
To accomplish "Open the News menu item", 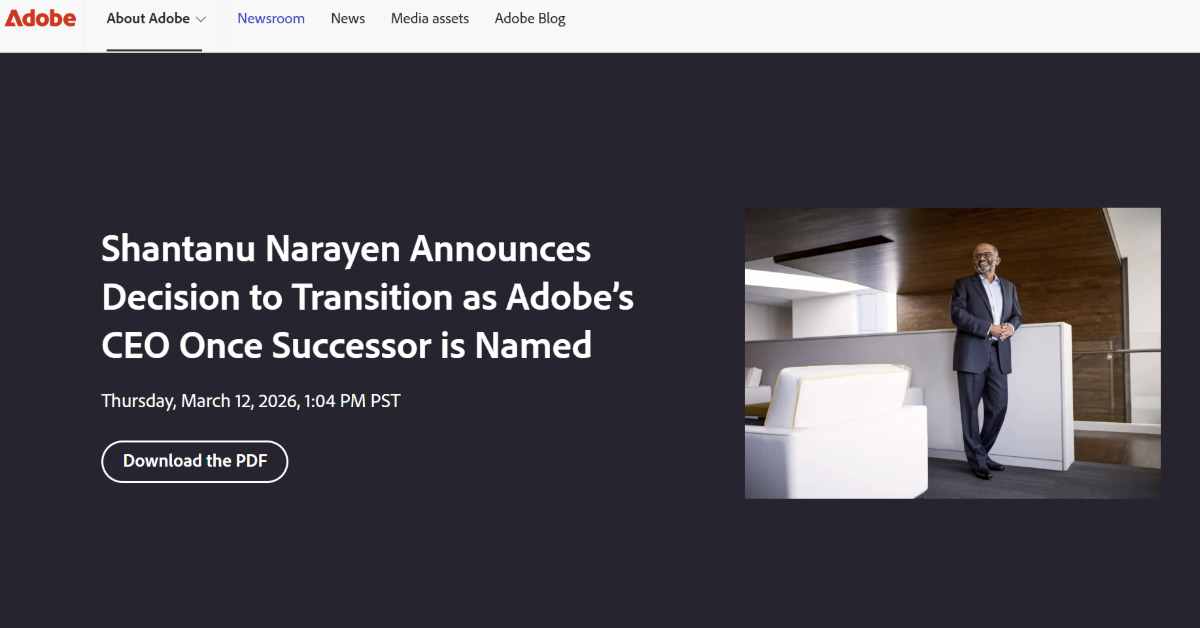I will tap(347, 18).
